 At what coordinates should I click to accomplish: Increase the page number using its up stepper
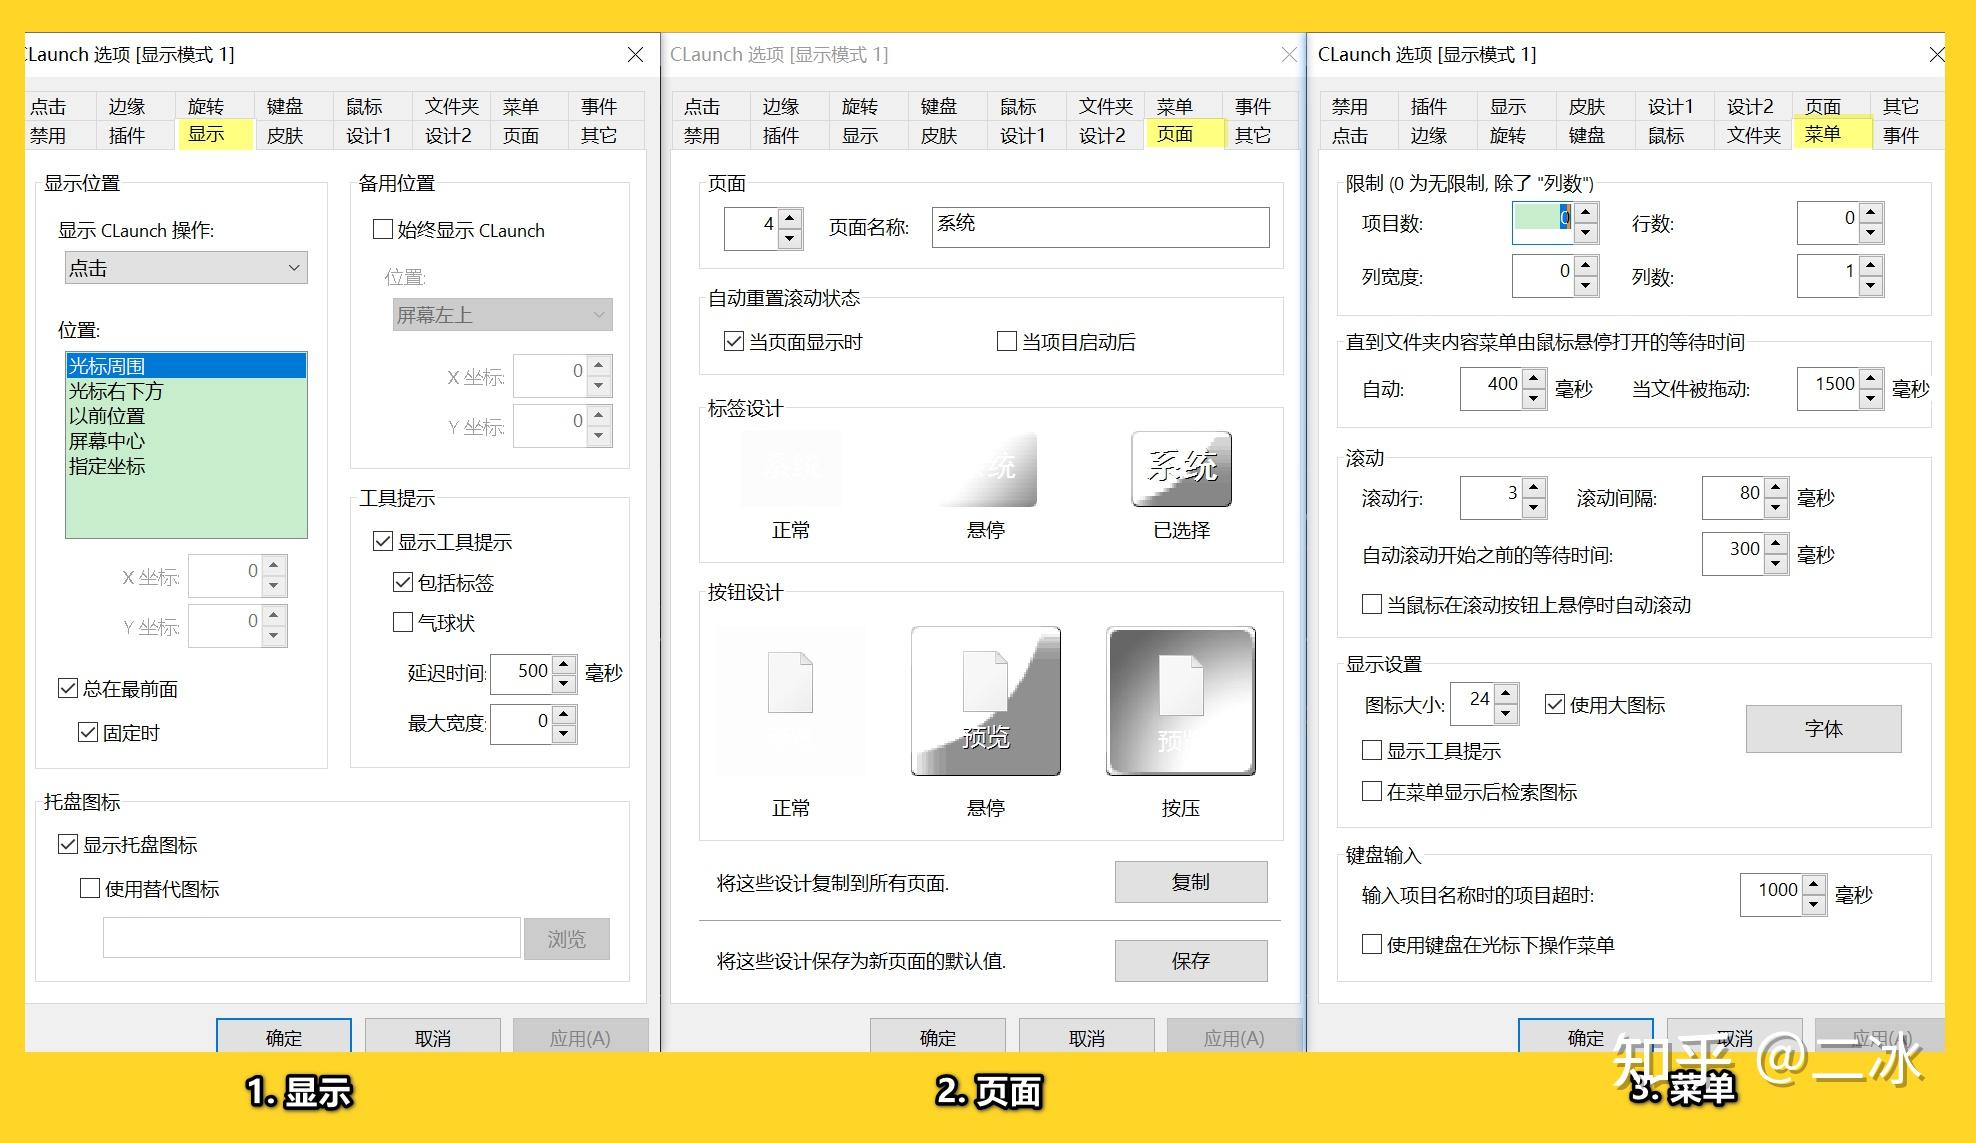pyautogui.click(x=790, y=216)
